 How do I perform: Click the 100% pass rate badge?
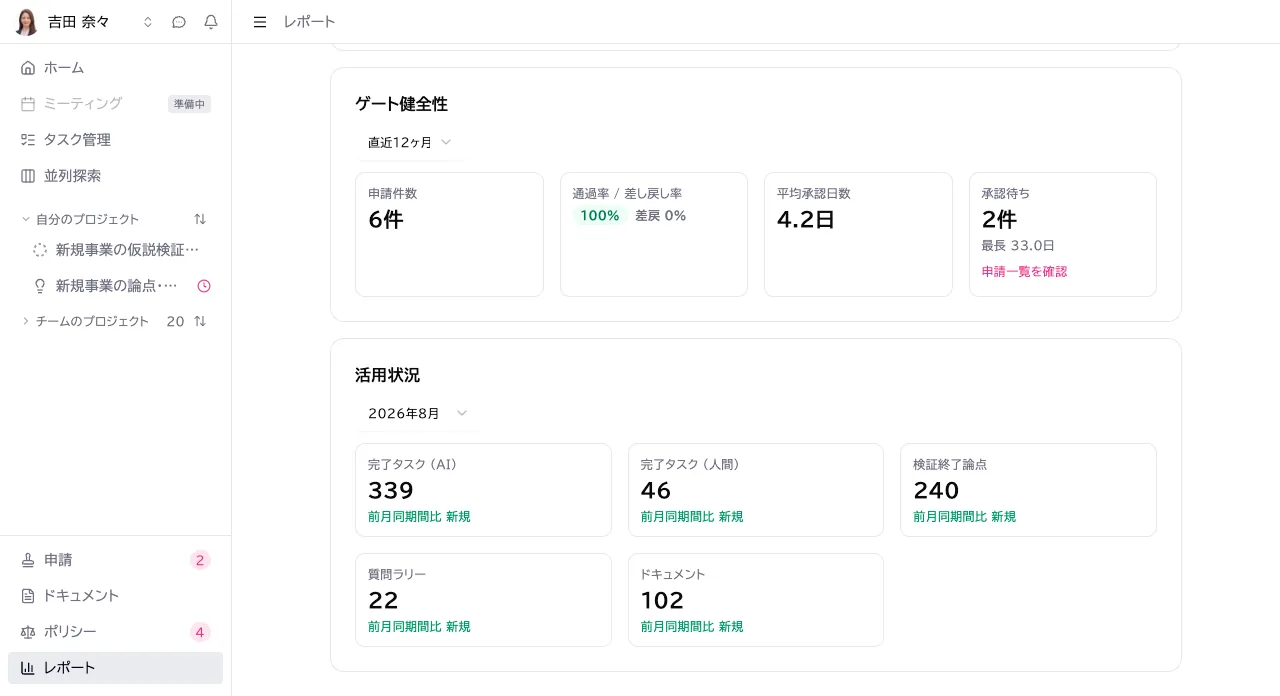(x=600, y=216)
